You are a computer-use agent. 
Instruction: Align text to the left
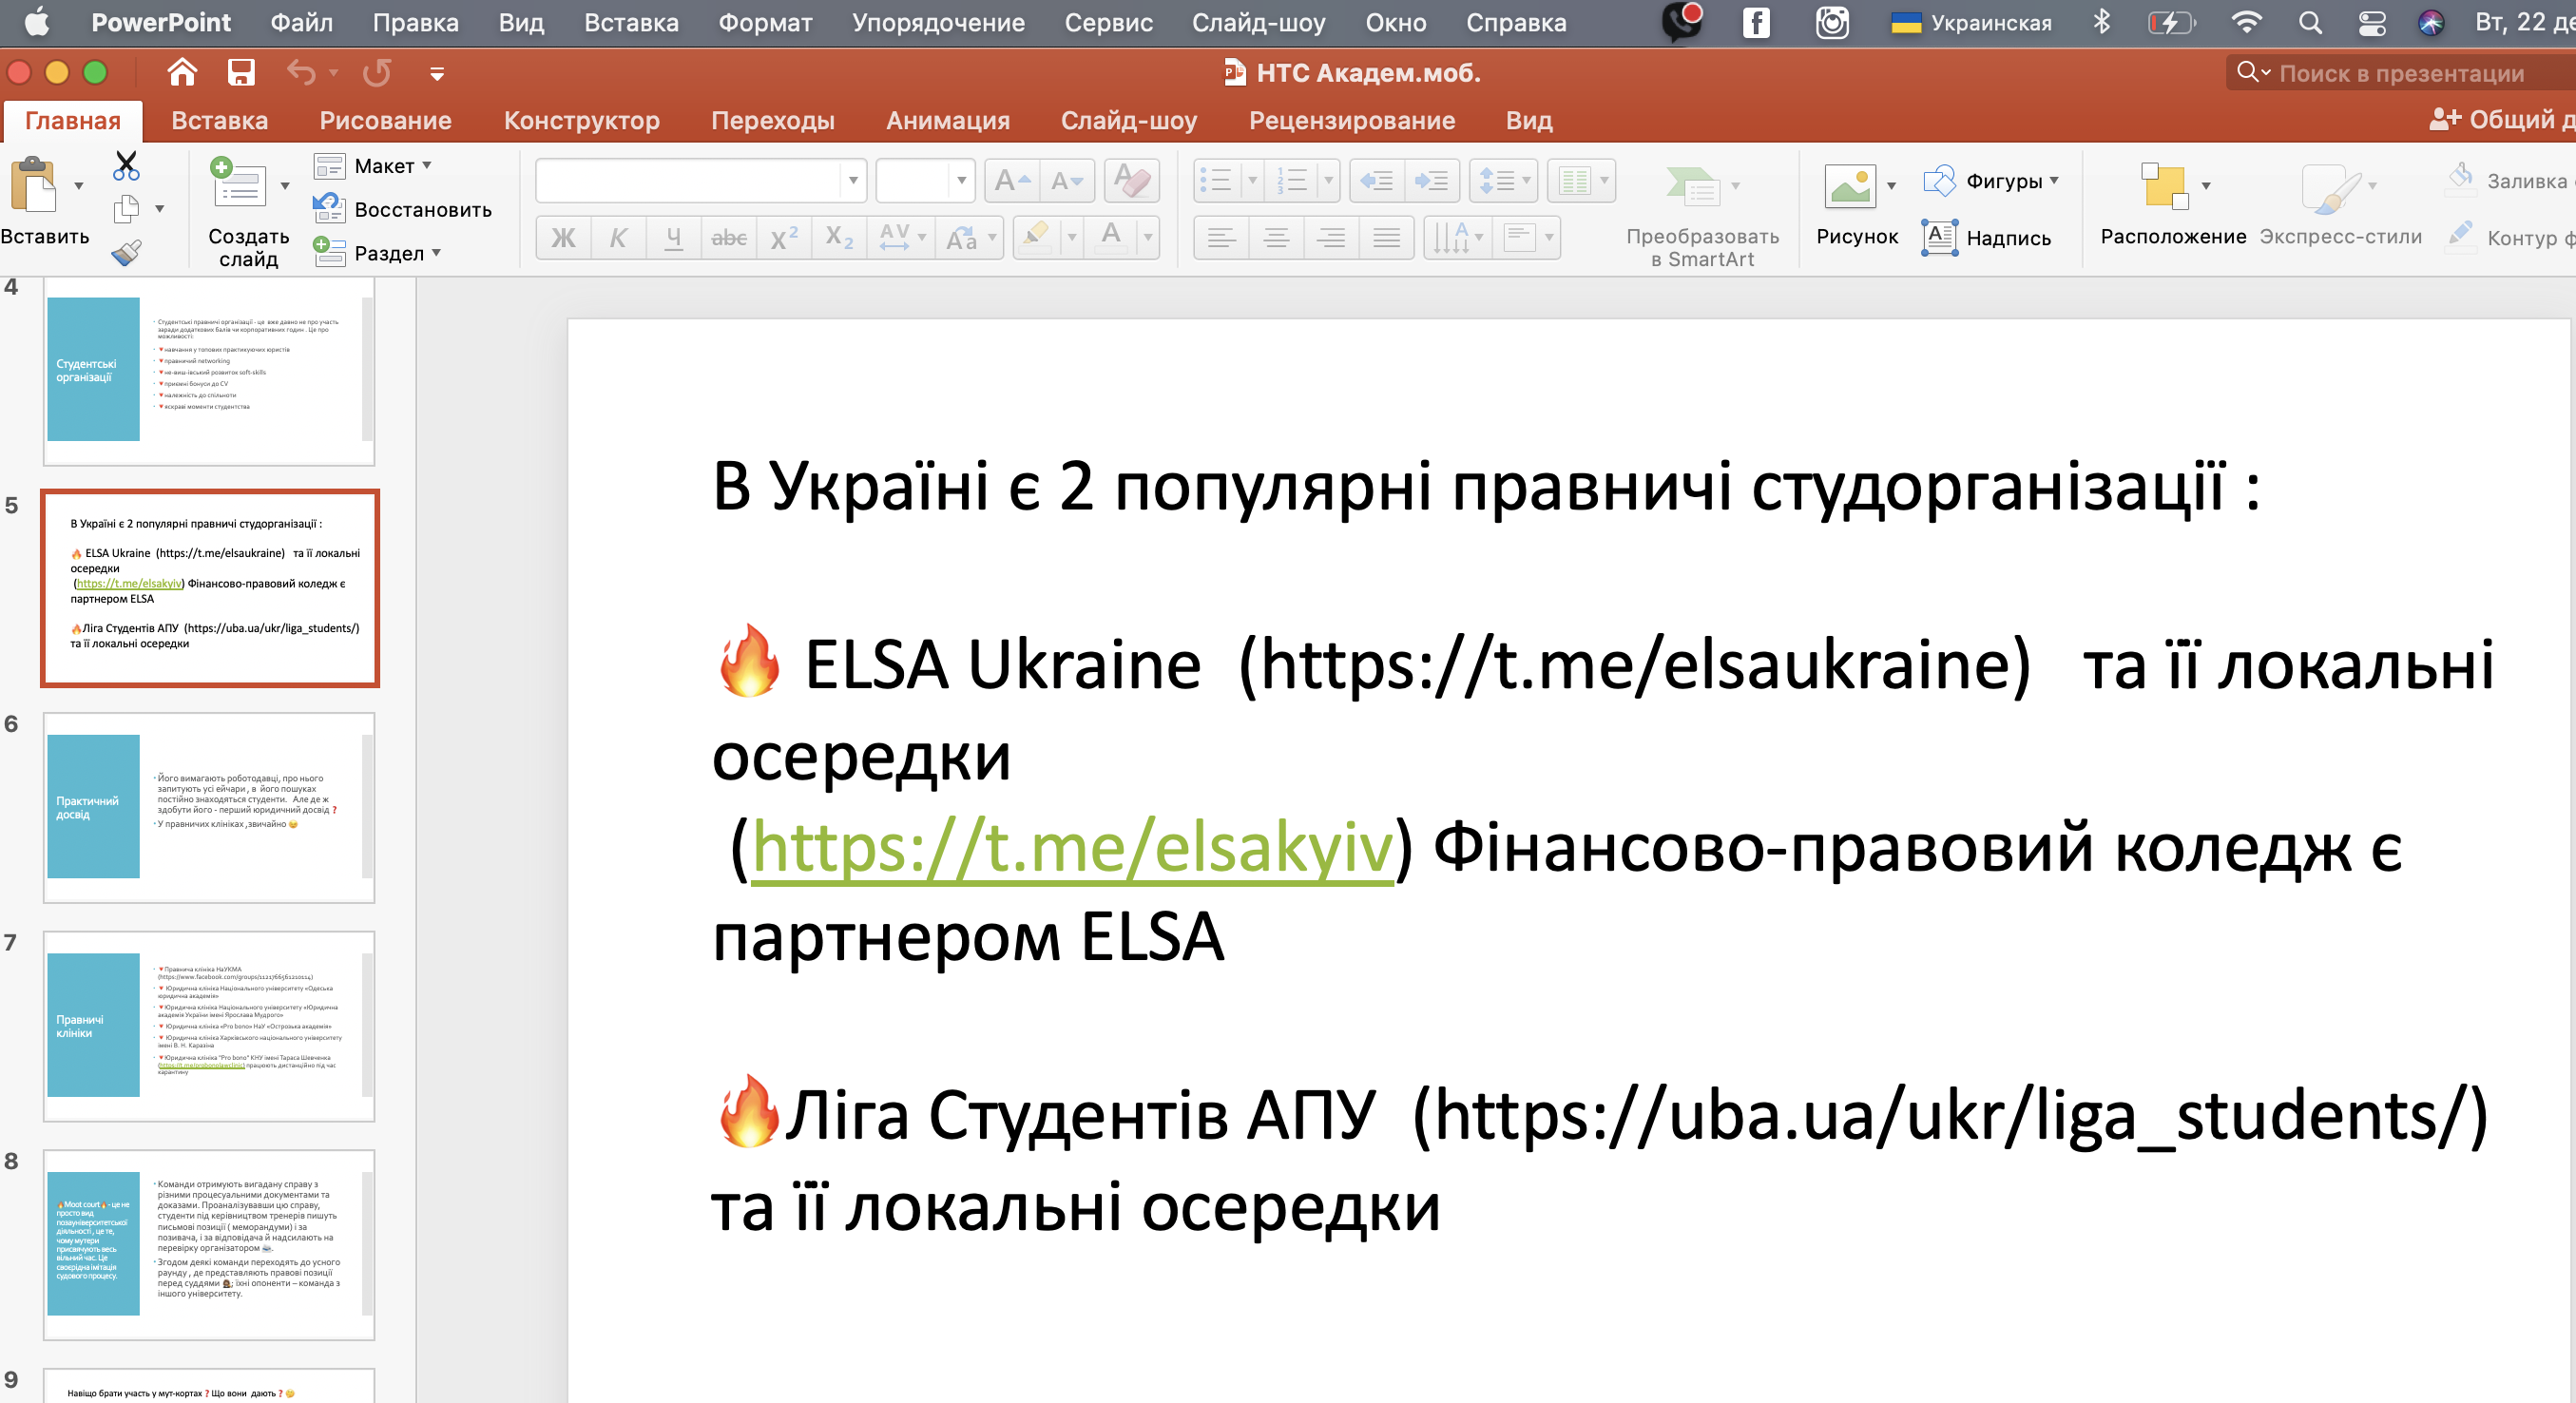click(1221, 238)
